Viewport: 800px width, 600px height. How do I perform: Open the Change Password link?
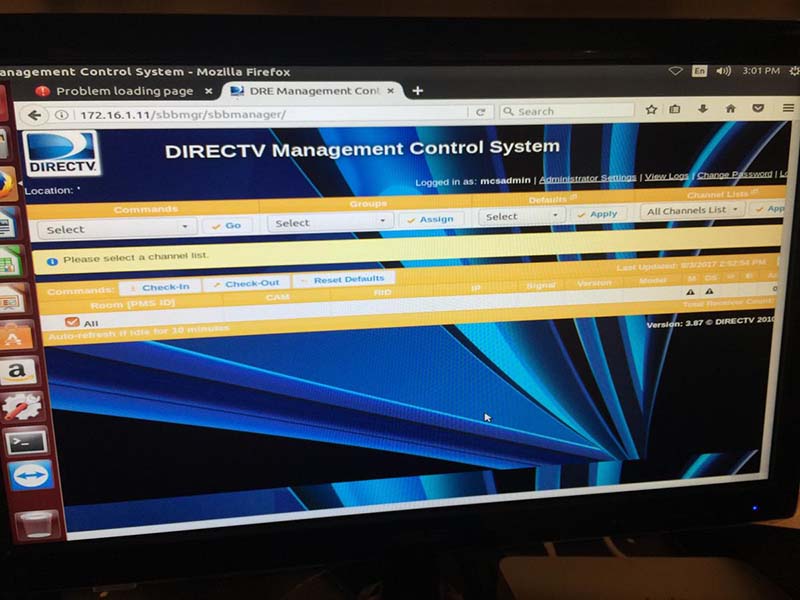point(734,174)
